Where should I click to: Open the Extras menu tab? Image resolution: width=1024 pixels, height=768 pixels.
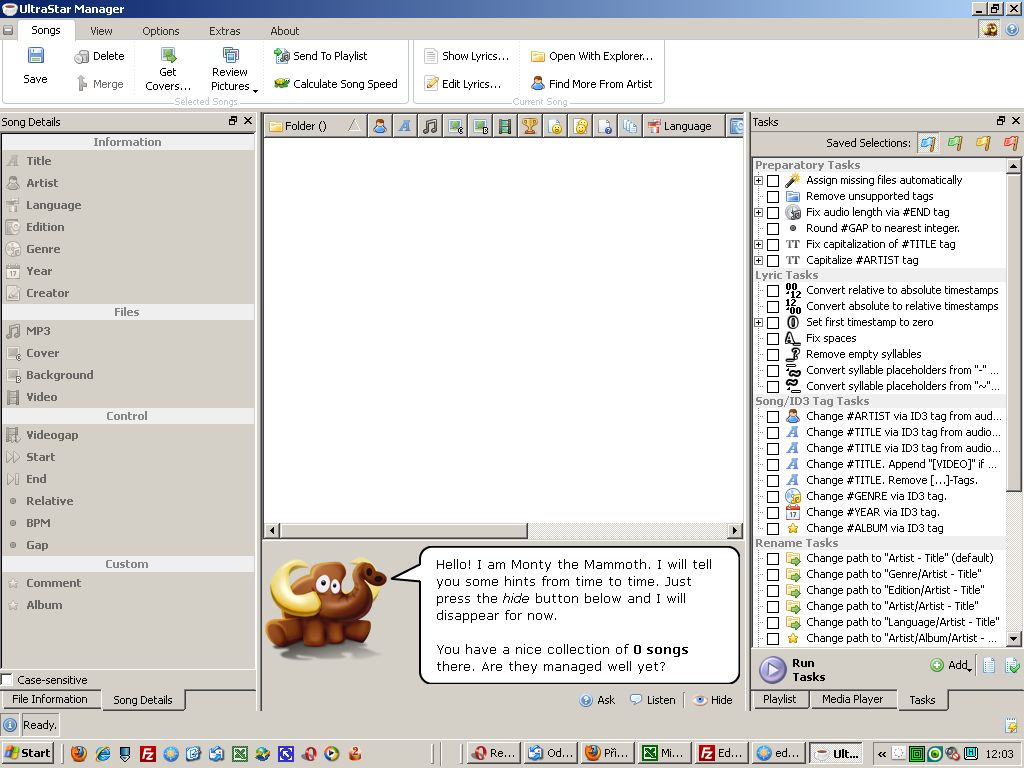tap(224, 31)
